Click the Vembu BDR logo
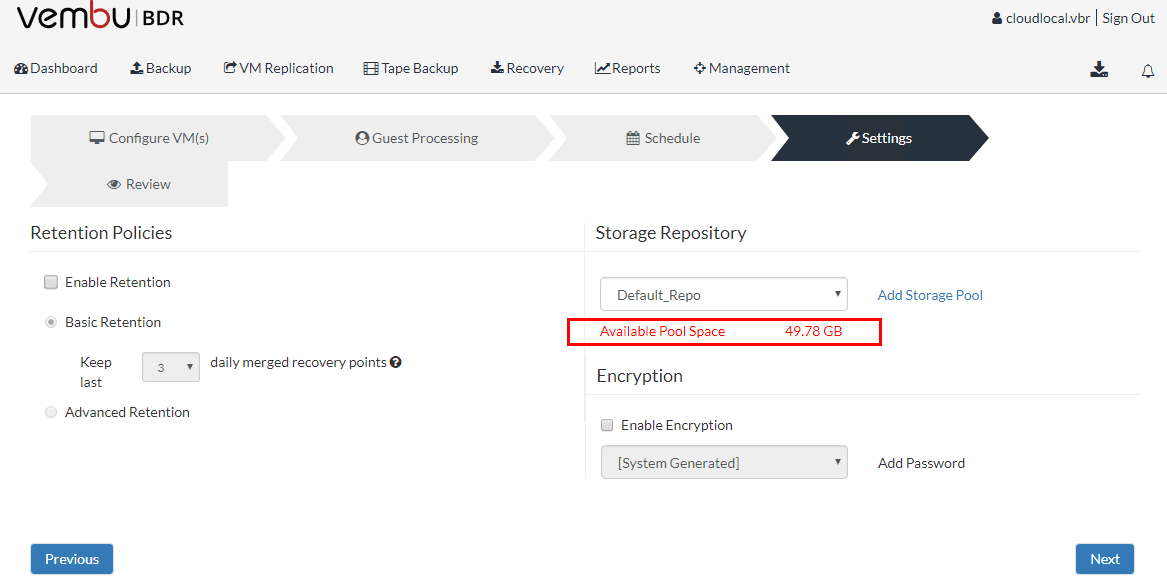The width and height of the screenshot is (1167, 586). [100, 18]
